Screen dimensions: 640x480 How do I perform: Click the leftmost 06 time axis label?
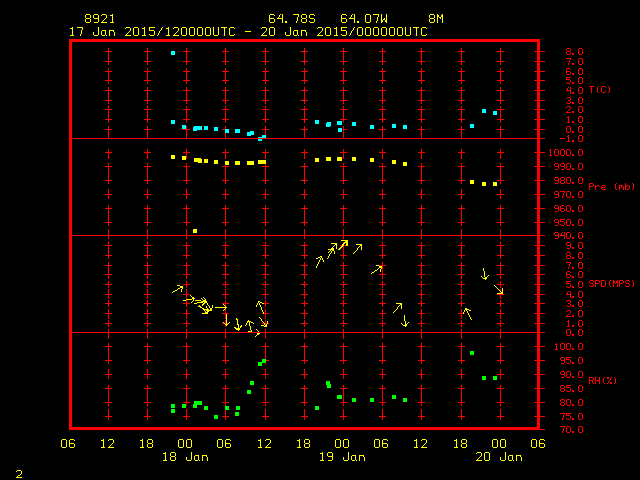[68, 443]
